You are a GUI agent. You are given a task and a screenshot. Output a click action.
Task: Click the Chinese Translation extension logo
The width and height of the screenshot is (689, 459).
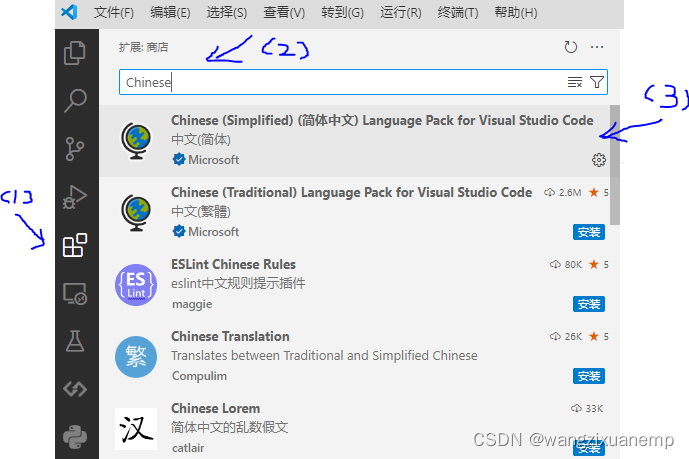136,357
